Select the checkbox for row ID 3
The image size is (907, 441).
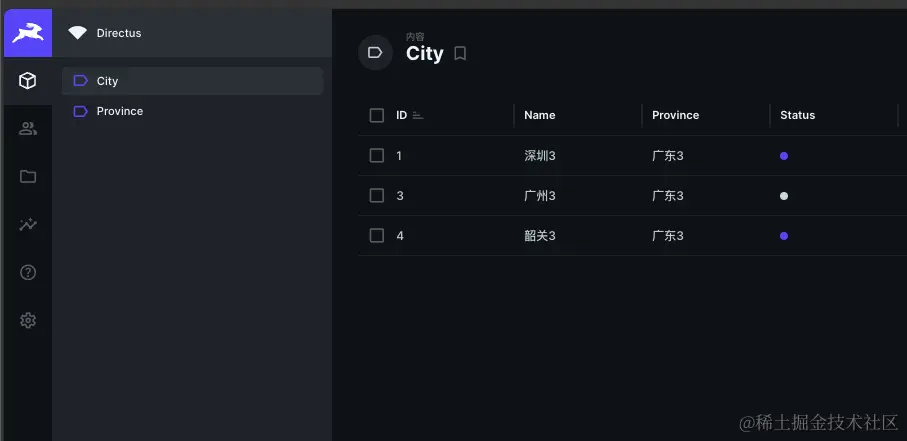[377, 196]
